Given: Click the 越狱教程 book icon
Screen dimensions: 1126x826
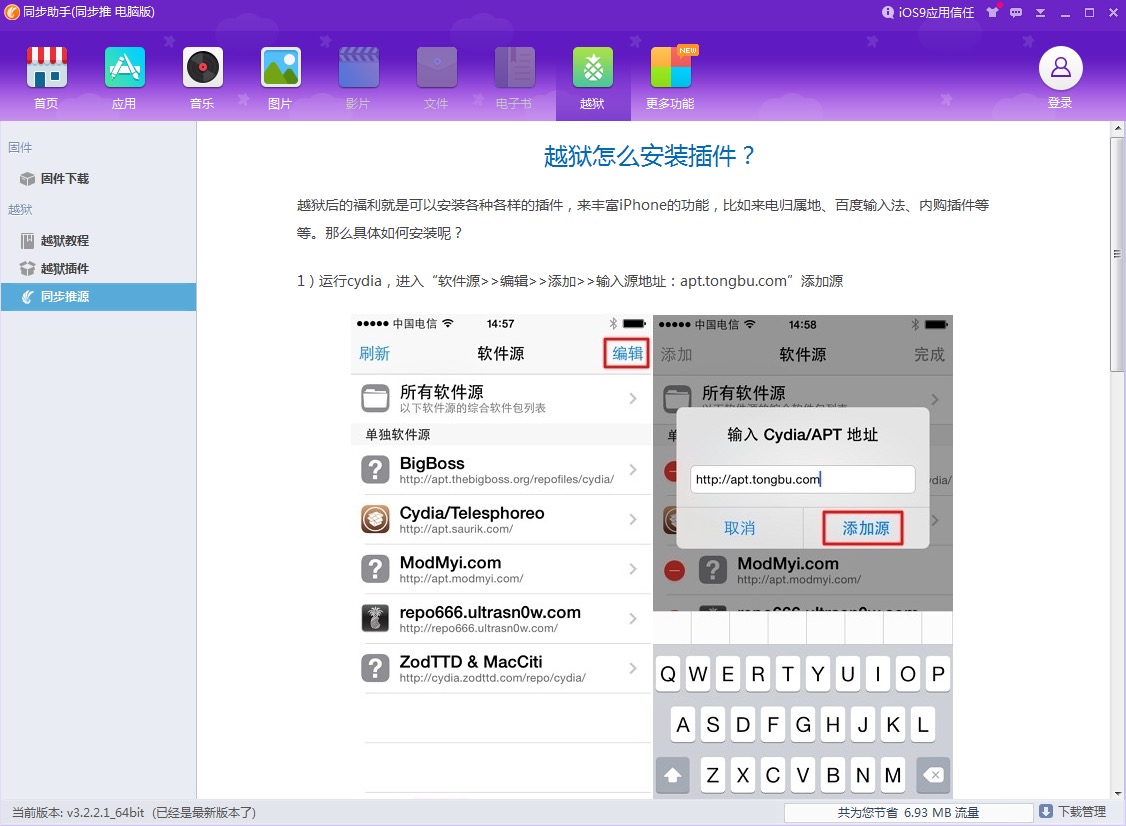Looking at the screenshot, I should point(27,241).
